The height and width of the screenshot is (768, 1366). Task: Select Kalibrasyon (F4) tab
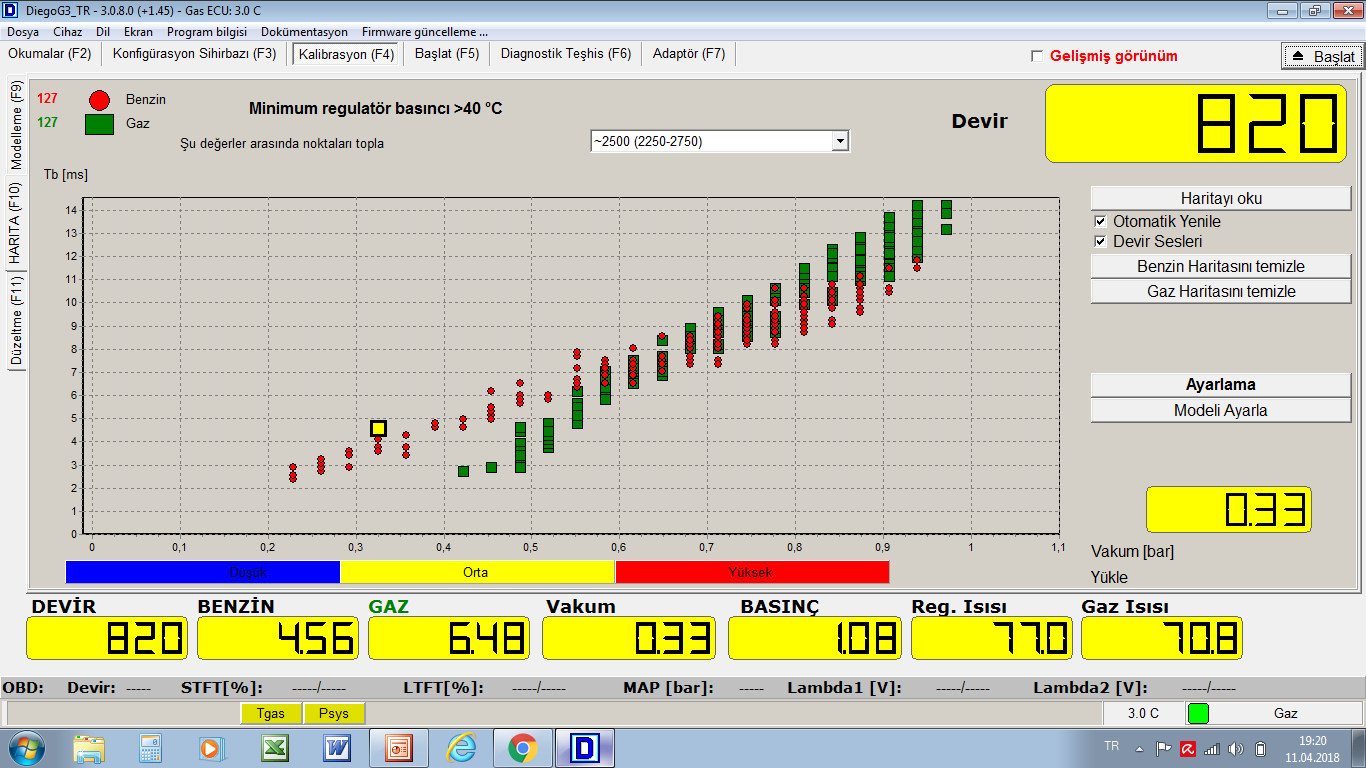tap(347, 54)
